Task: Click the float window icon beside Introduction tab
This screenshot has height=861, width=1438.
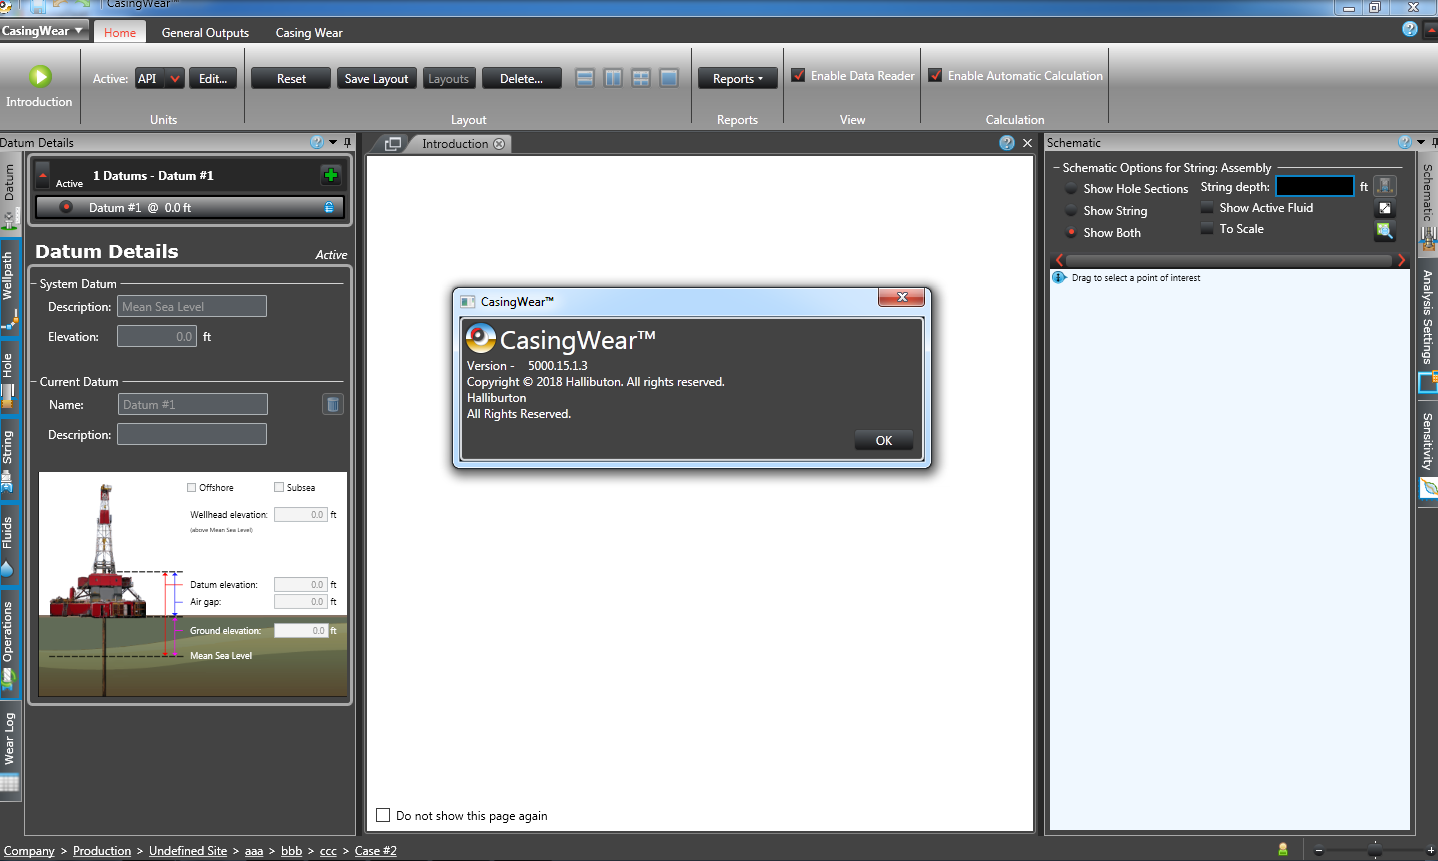Action: (393, 144)
